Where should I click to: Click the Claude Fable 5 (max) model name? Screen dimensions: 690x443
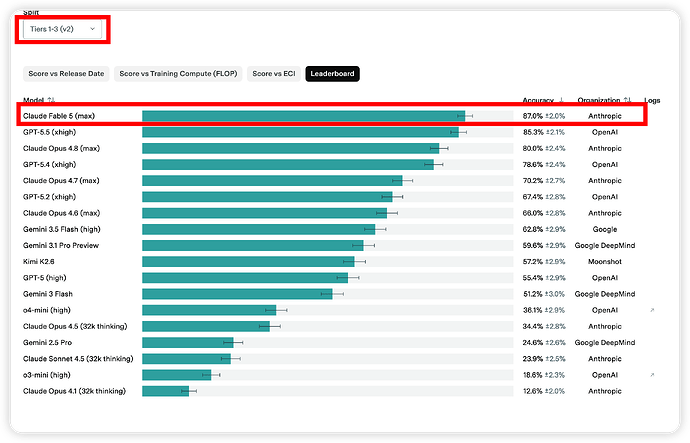(x=59, y=116)
